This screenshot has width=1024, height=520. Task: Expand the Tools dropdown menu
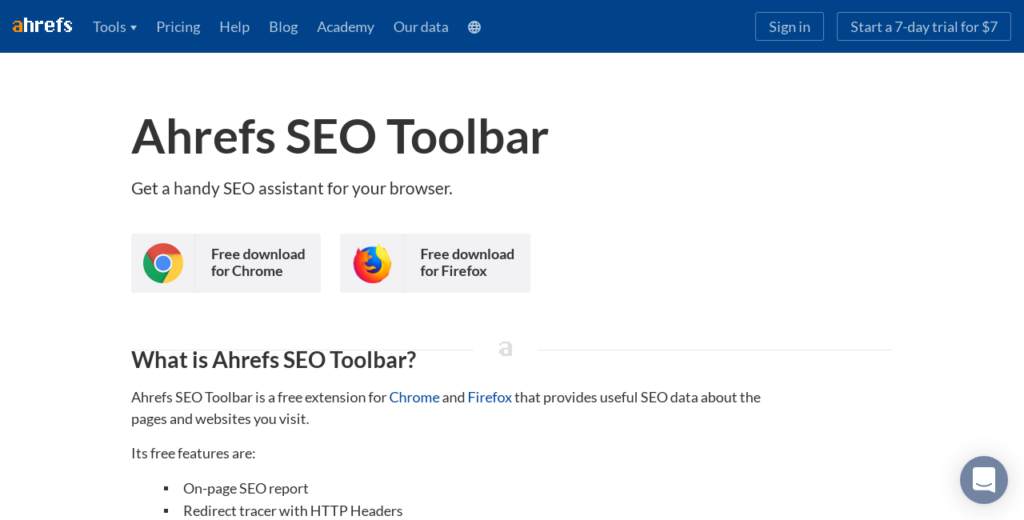point(115,27)
